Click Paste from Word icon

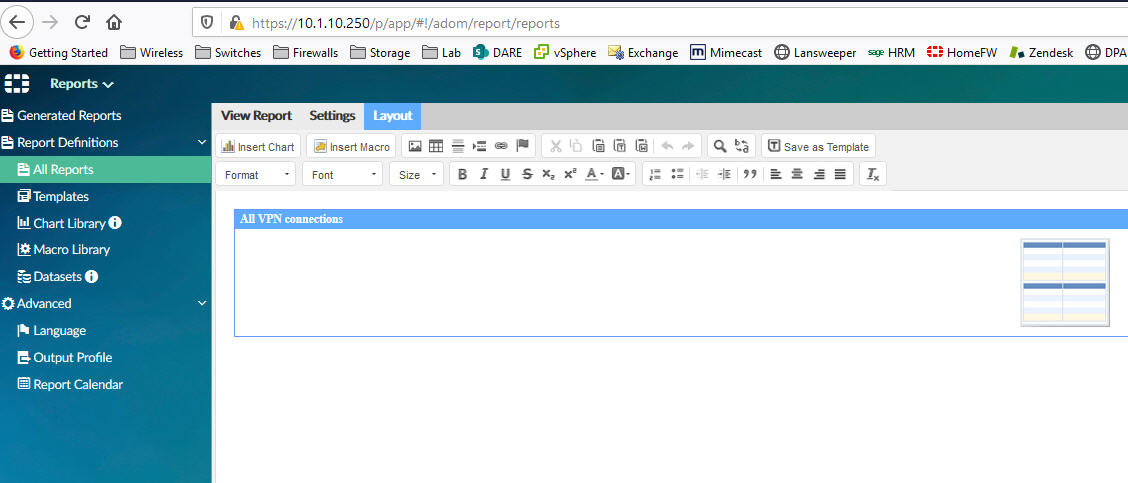click(642, 146)
